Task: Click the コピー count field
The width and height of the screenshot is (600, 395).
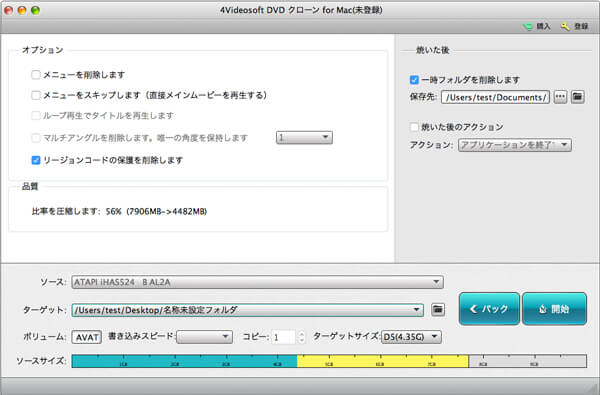Action: (x=284, y=337)
